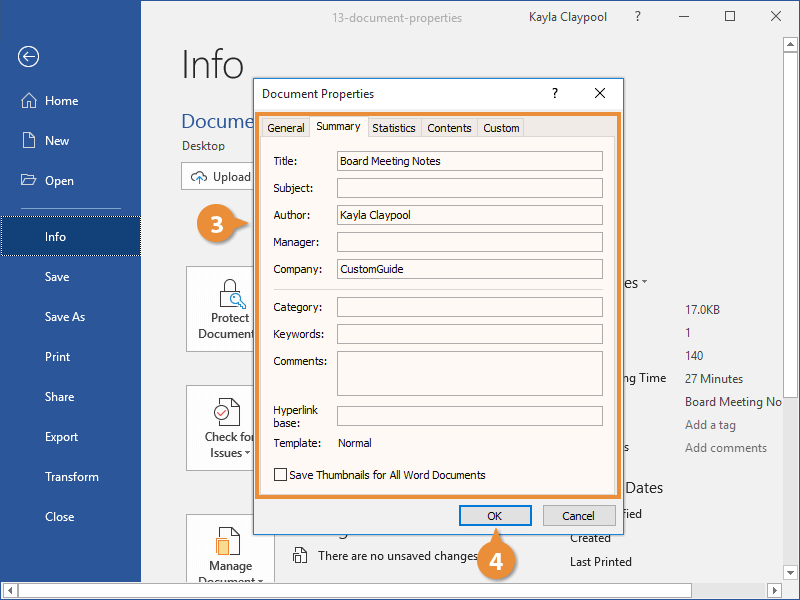Switch to the Statistics tab
Image resolution: width=800 pixels, height=600 pixels.
394,127
